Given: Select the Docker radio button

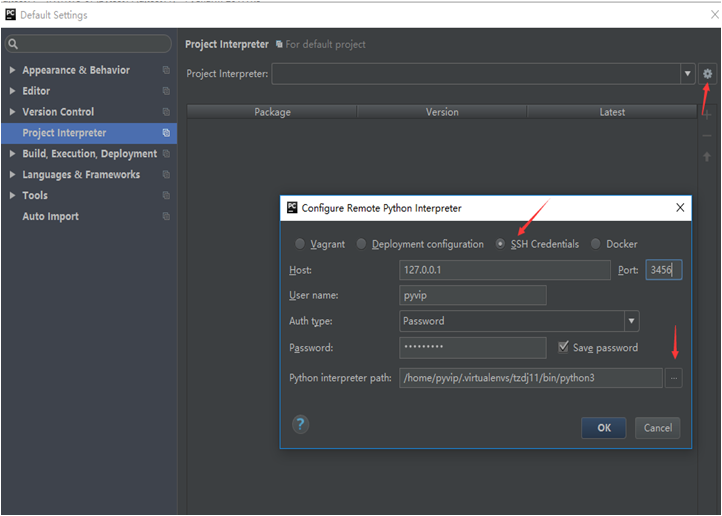Looking at the screenshot, I should (595, 244).
